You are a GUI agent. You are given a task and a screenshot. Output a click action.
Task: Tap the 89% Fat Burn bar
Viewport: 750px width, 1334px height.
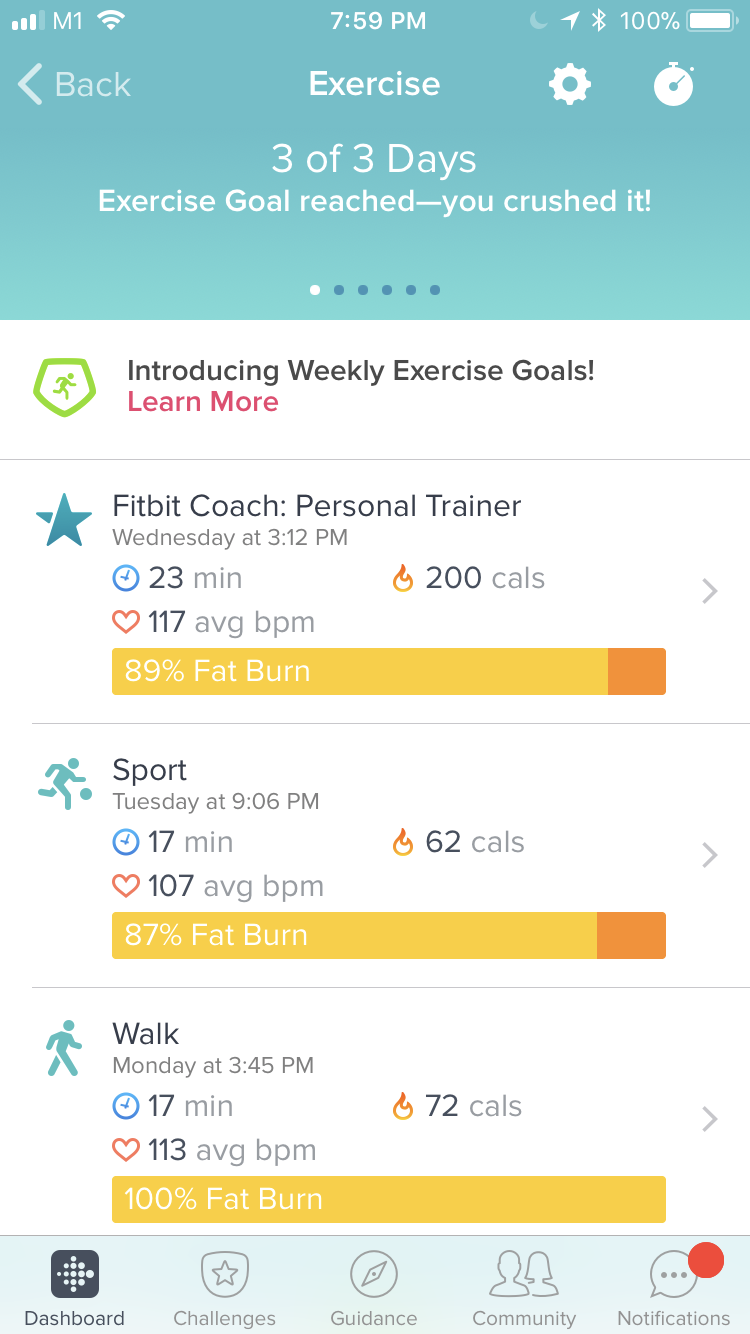coord(389,671)
